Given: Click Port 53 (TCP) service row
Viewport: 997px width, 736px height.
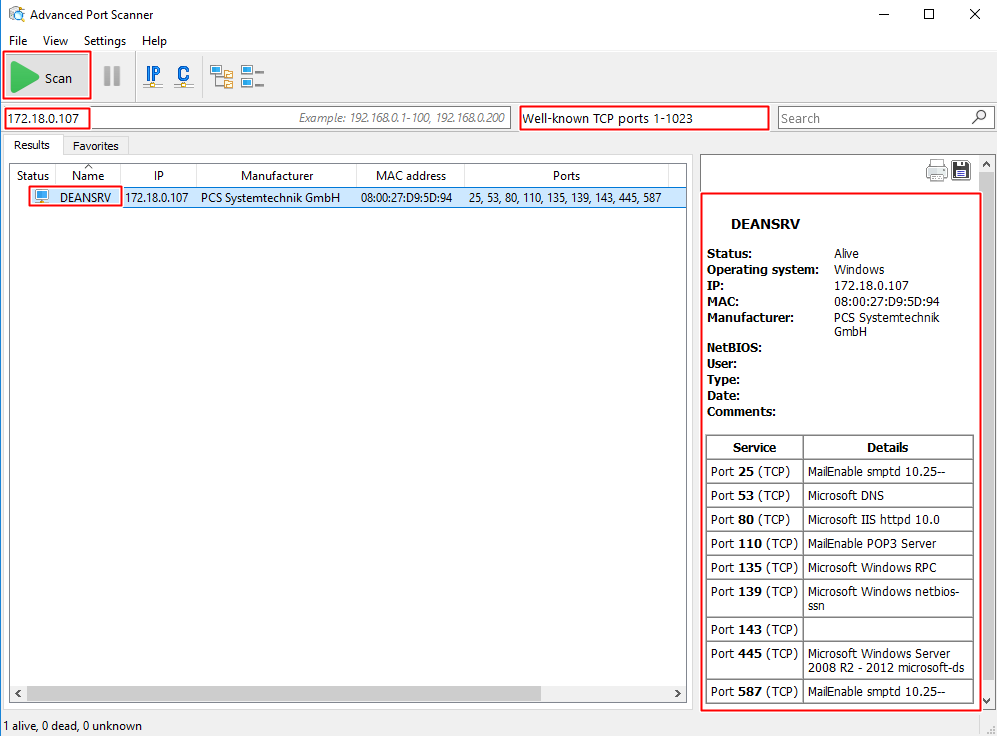Looking at the screenshot, I should coord(839,495).
